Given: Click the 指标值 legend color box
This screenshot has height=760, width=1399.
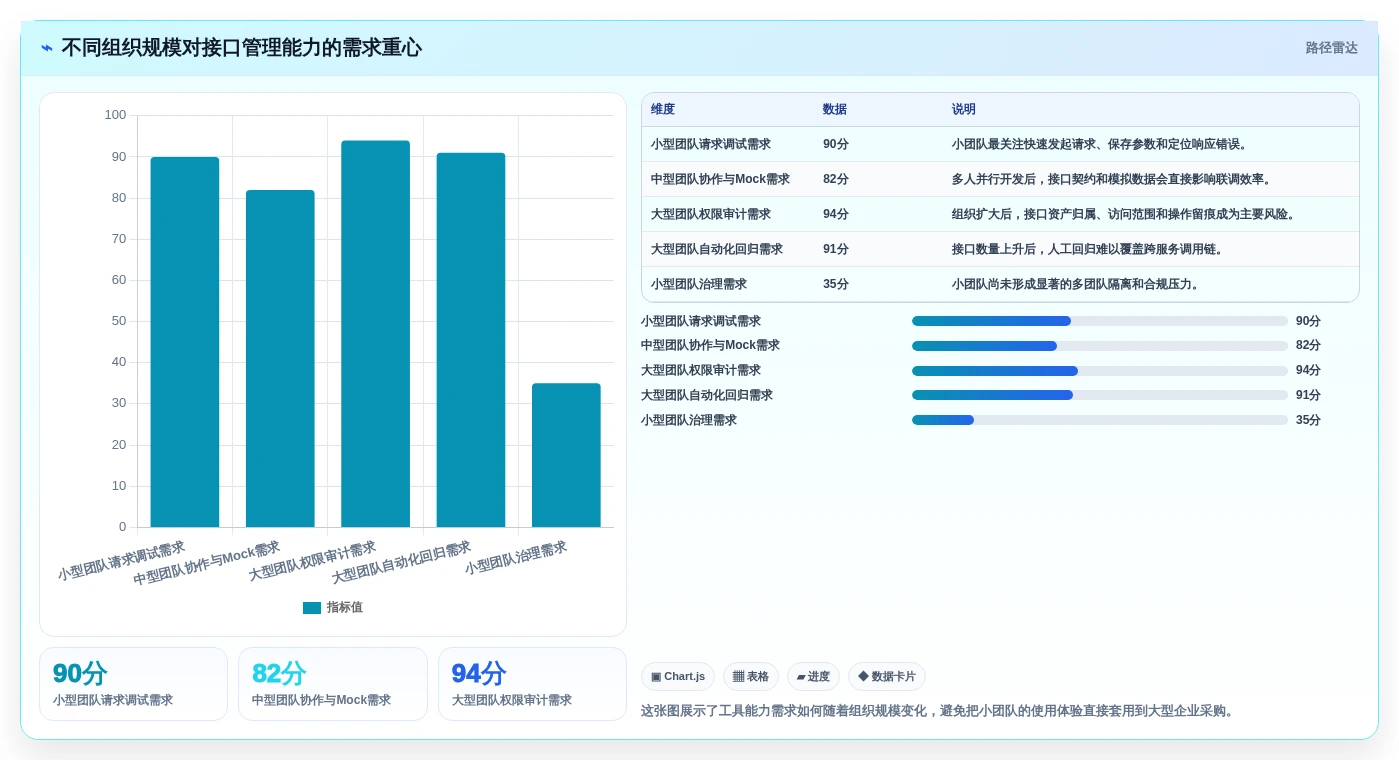Looking at the screenshot, I should (x=312, y=608).
